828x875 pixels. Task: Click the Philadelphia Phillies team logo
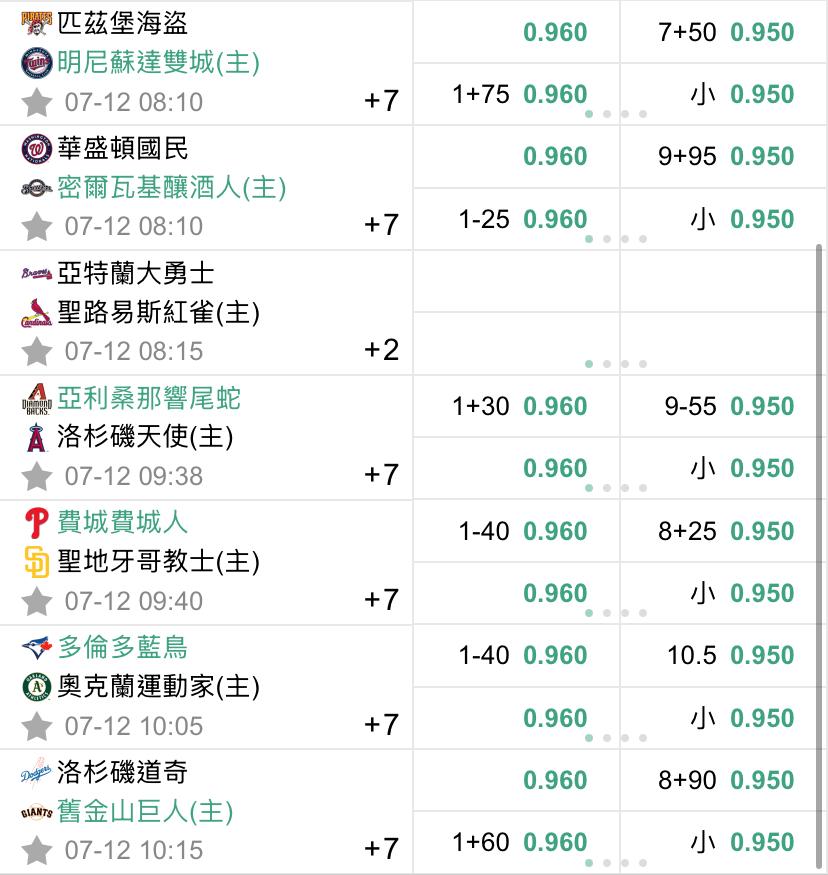(x=36, y=523)
